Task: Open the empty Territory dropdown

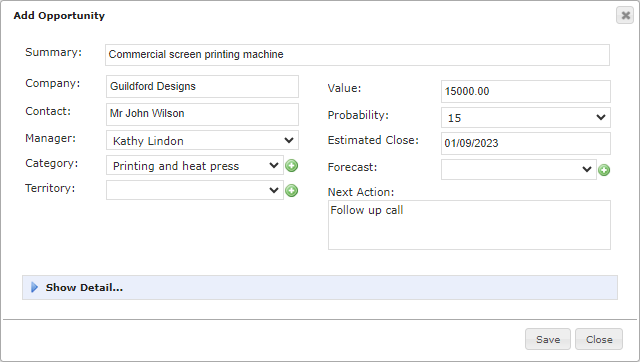Action: [x=195, y=190]
